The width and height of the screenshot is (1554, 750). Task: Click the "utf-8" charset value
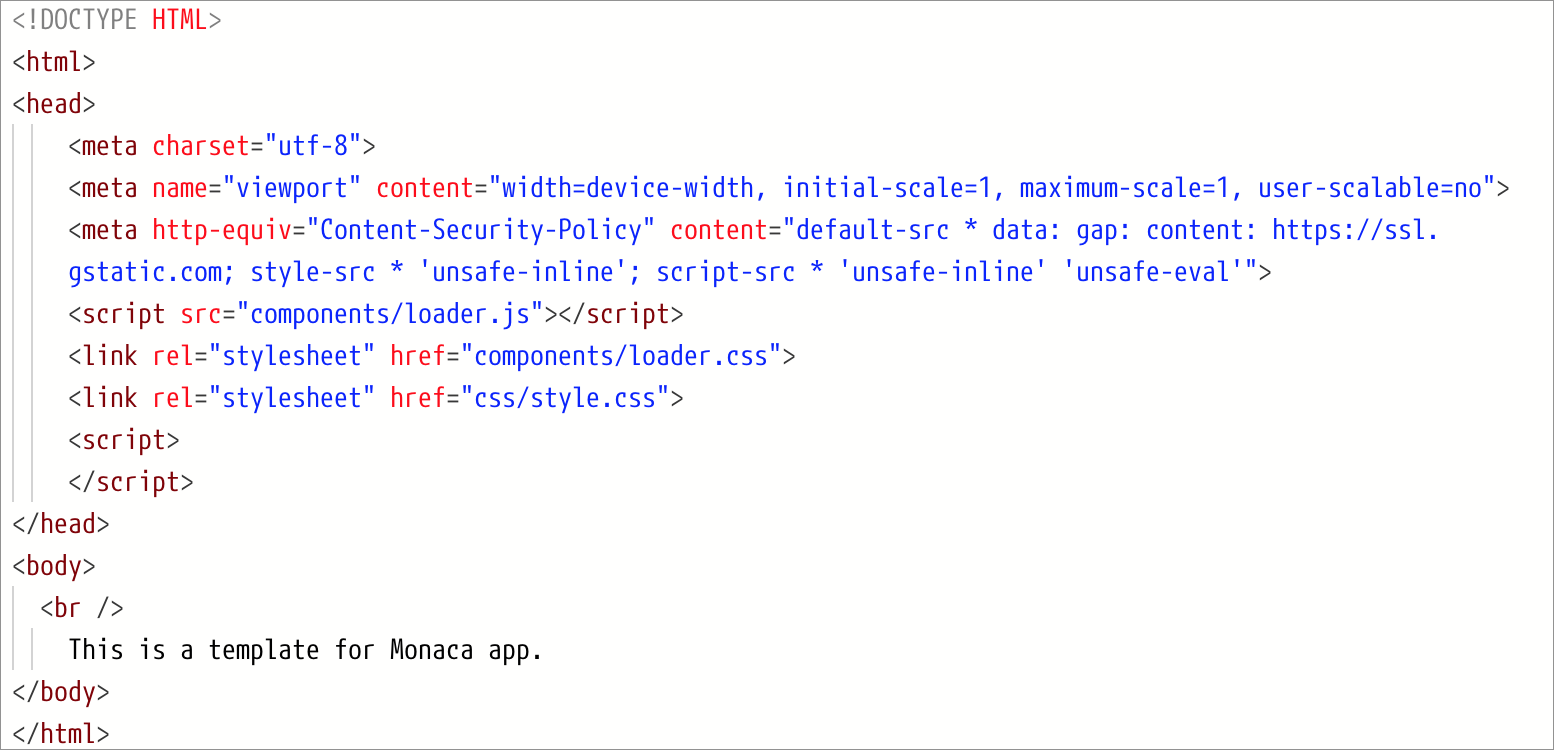[312, 146]
